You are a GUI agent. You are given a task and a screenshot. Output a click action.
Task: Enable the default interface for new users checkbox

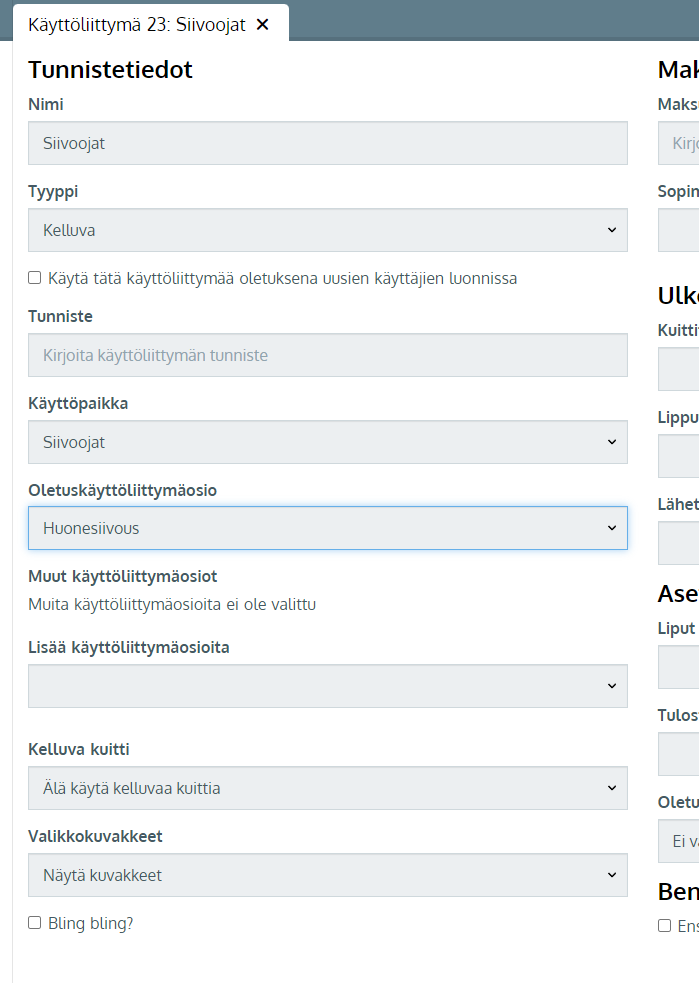pyautogui.click(x=34, y=278)
